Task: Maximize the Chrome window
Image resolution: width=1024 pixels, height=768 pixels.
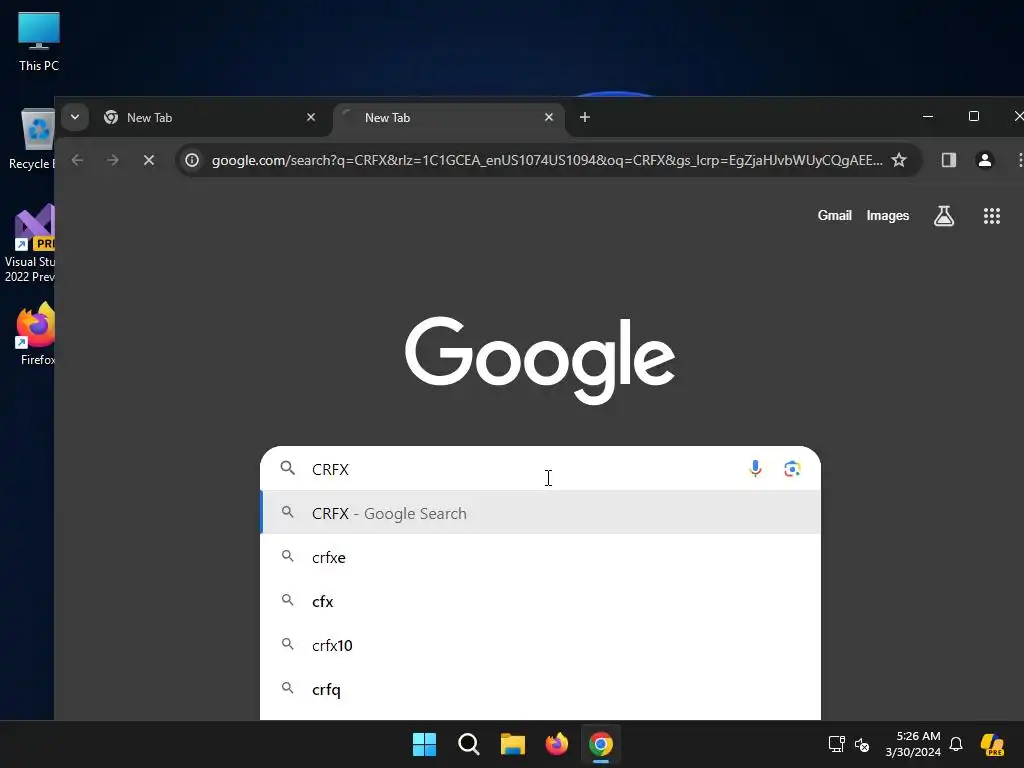Action: pyautogui.click(x=974, y=116)
